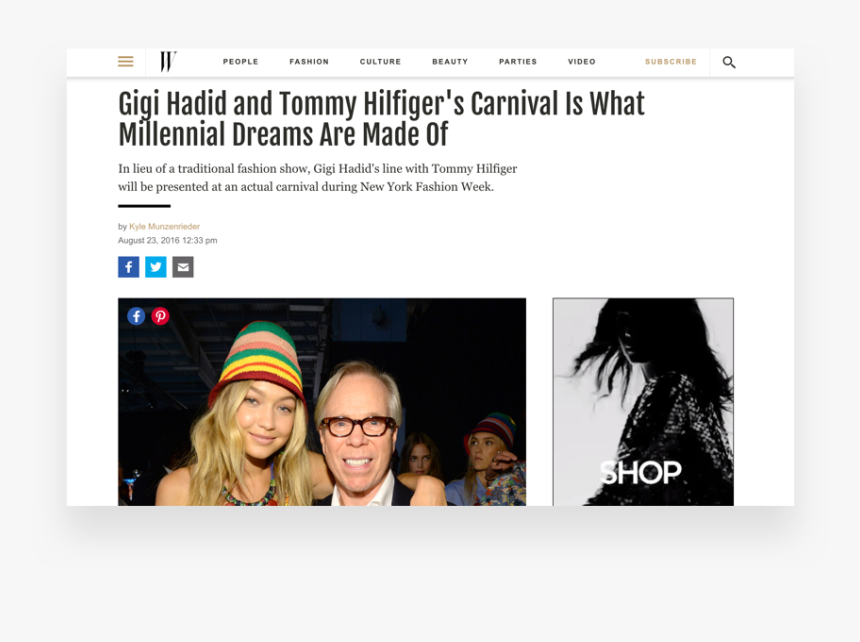
Task: Share article via Twitter bird icon
Action: (156, 267)
